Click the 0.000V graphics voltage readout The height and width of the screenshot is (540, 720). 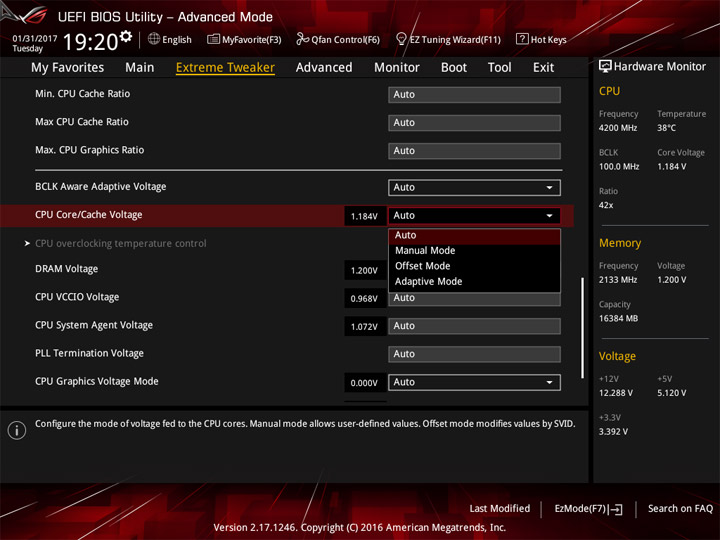coord(365,383)
